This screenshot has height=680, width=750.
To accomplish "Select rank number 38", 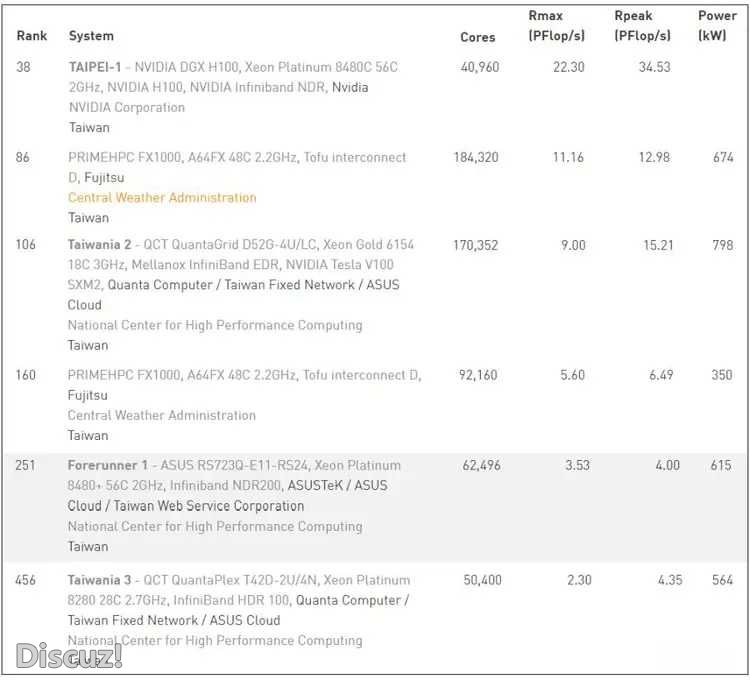I will point(23,67).
